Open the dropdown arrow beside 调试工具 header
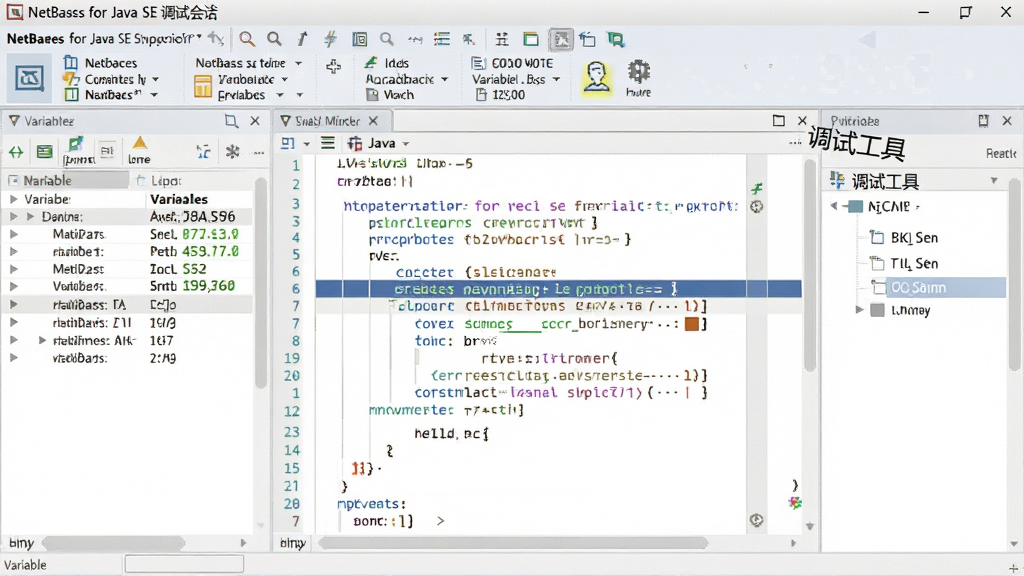 [994, 180]
